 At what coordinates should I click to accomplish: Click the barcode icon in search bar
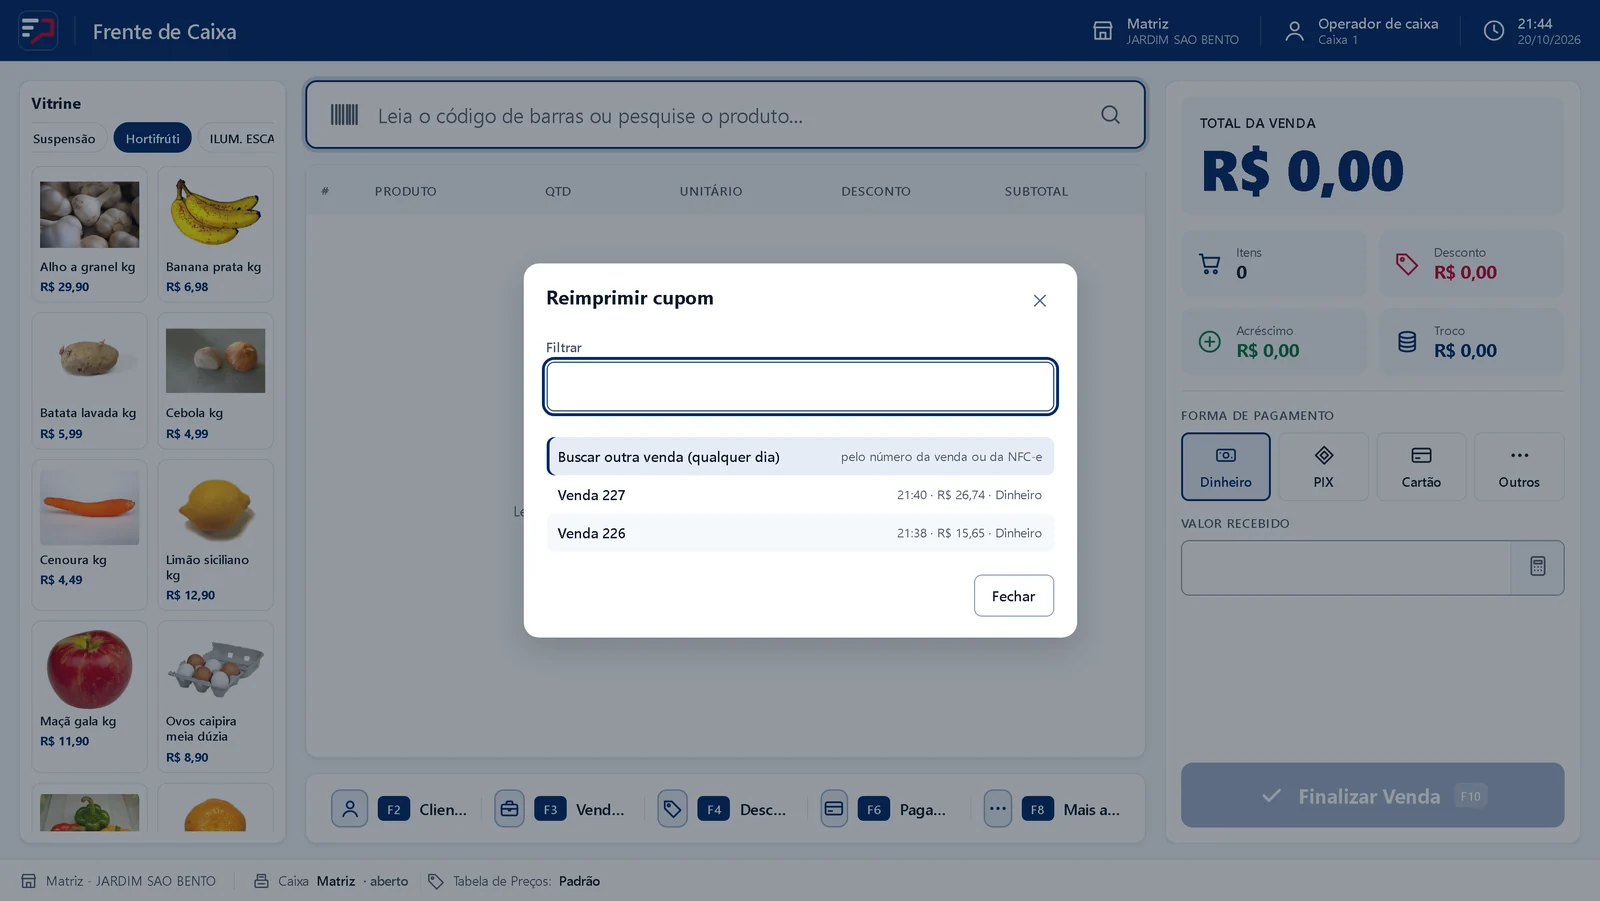344,115
